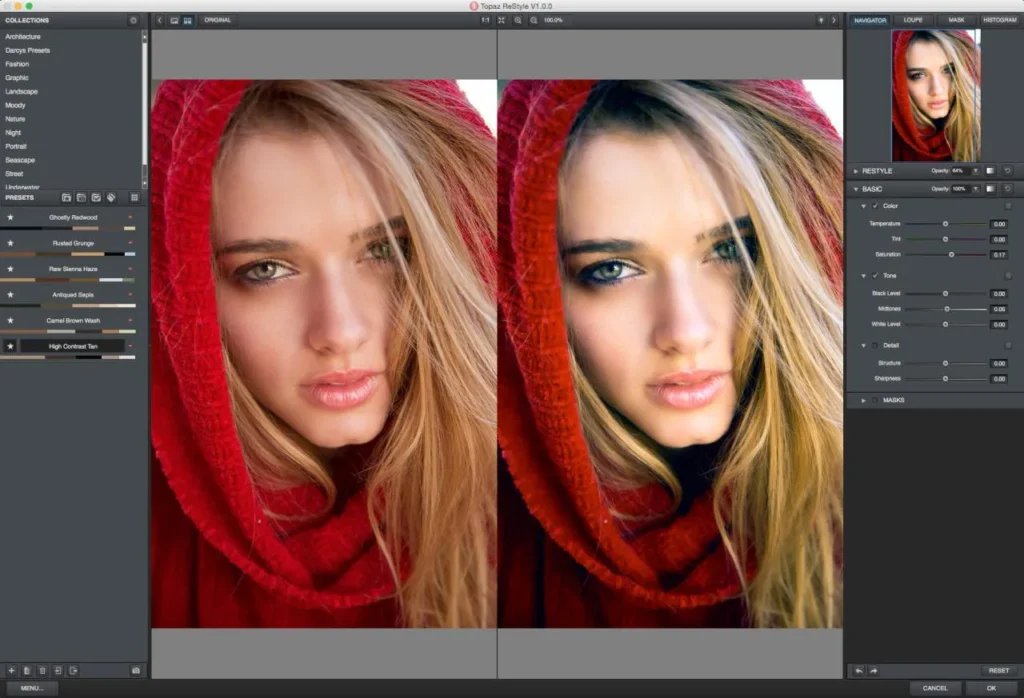Viewport: 1024px width, 698px height.
Task: Click the zoom magnifier icon in the top toolbar
Action: (519, 19)
